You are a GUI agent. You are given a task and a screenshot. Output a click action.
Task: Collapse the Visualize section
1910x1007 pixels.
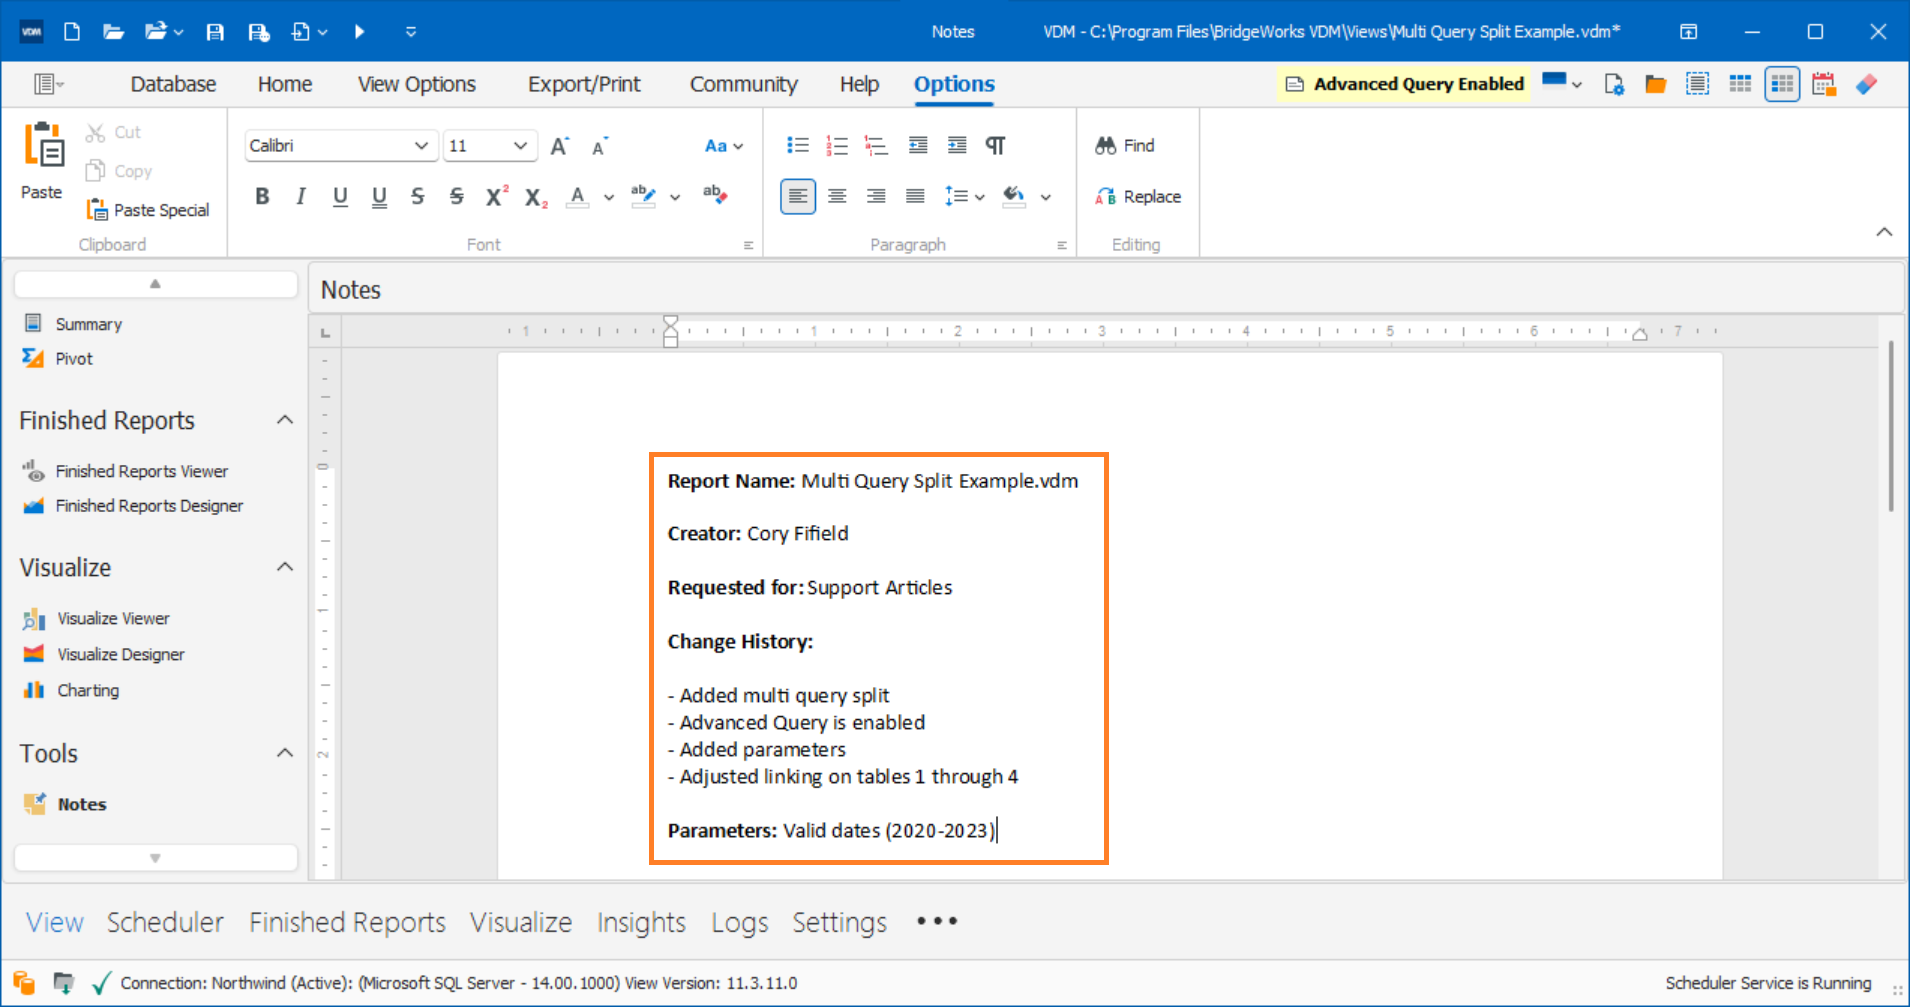click(x=285, y=567)
